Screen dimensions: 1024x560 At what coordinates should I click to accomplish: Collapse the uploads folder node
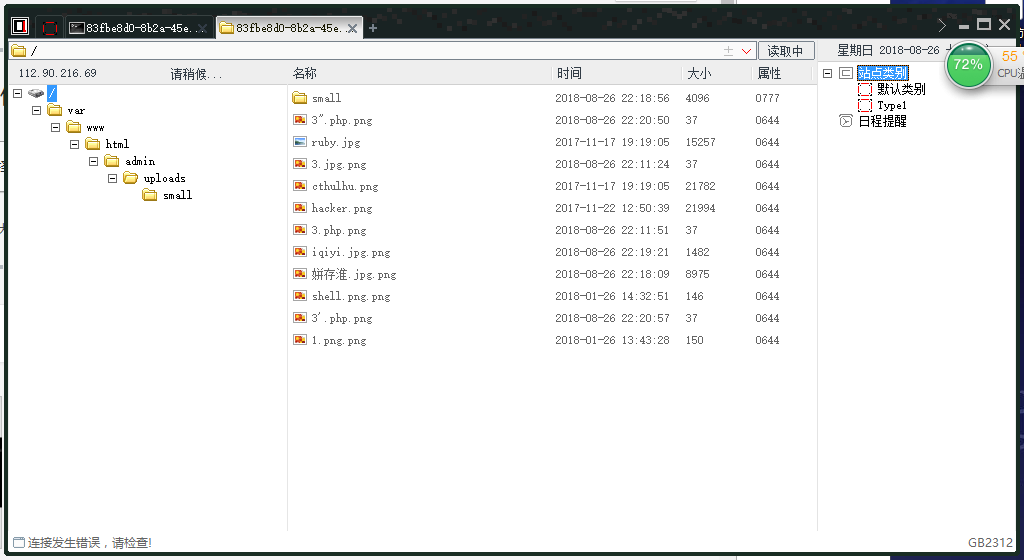click(112, 178)
